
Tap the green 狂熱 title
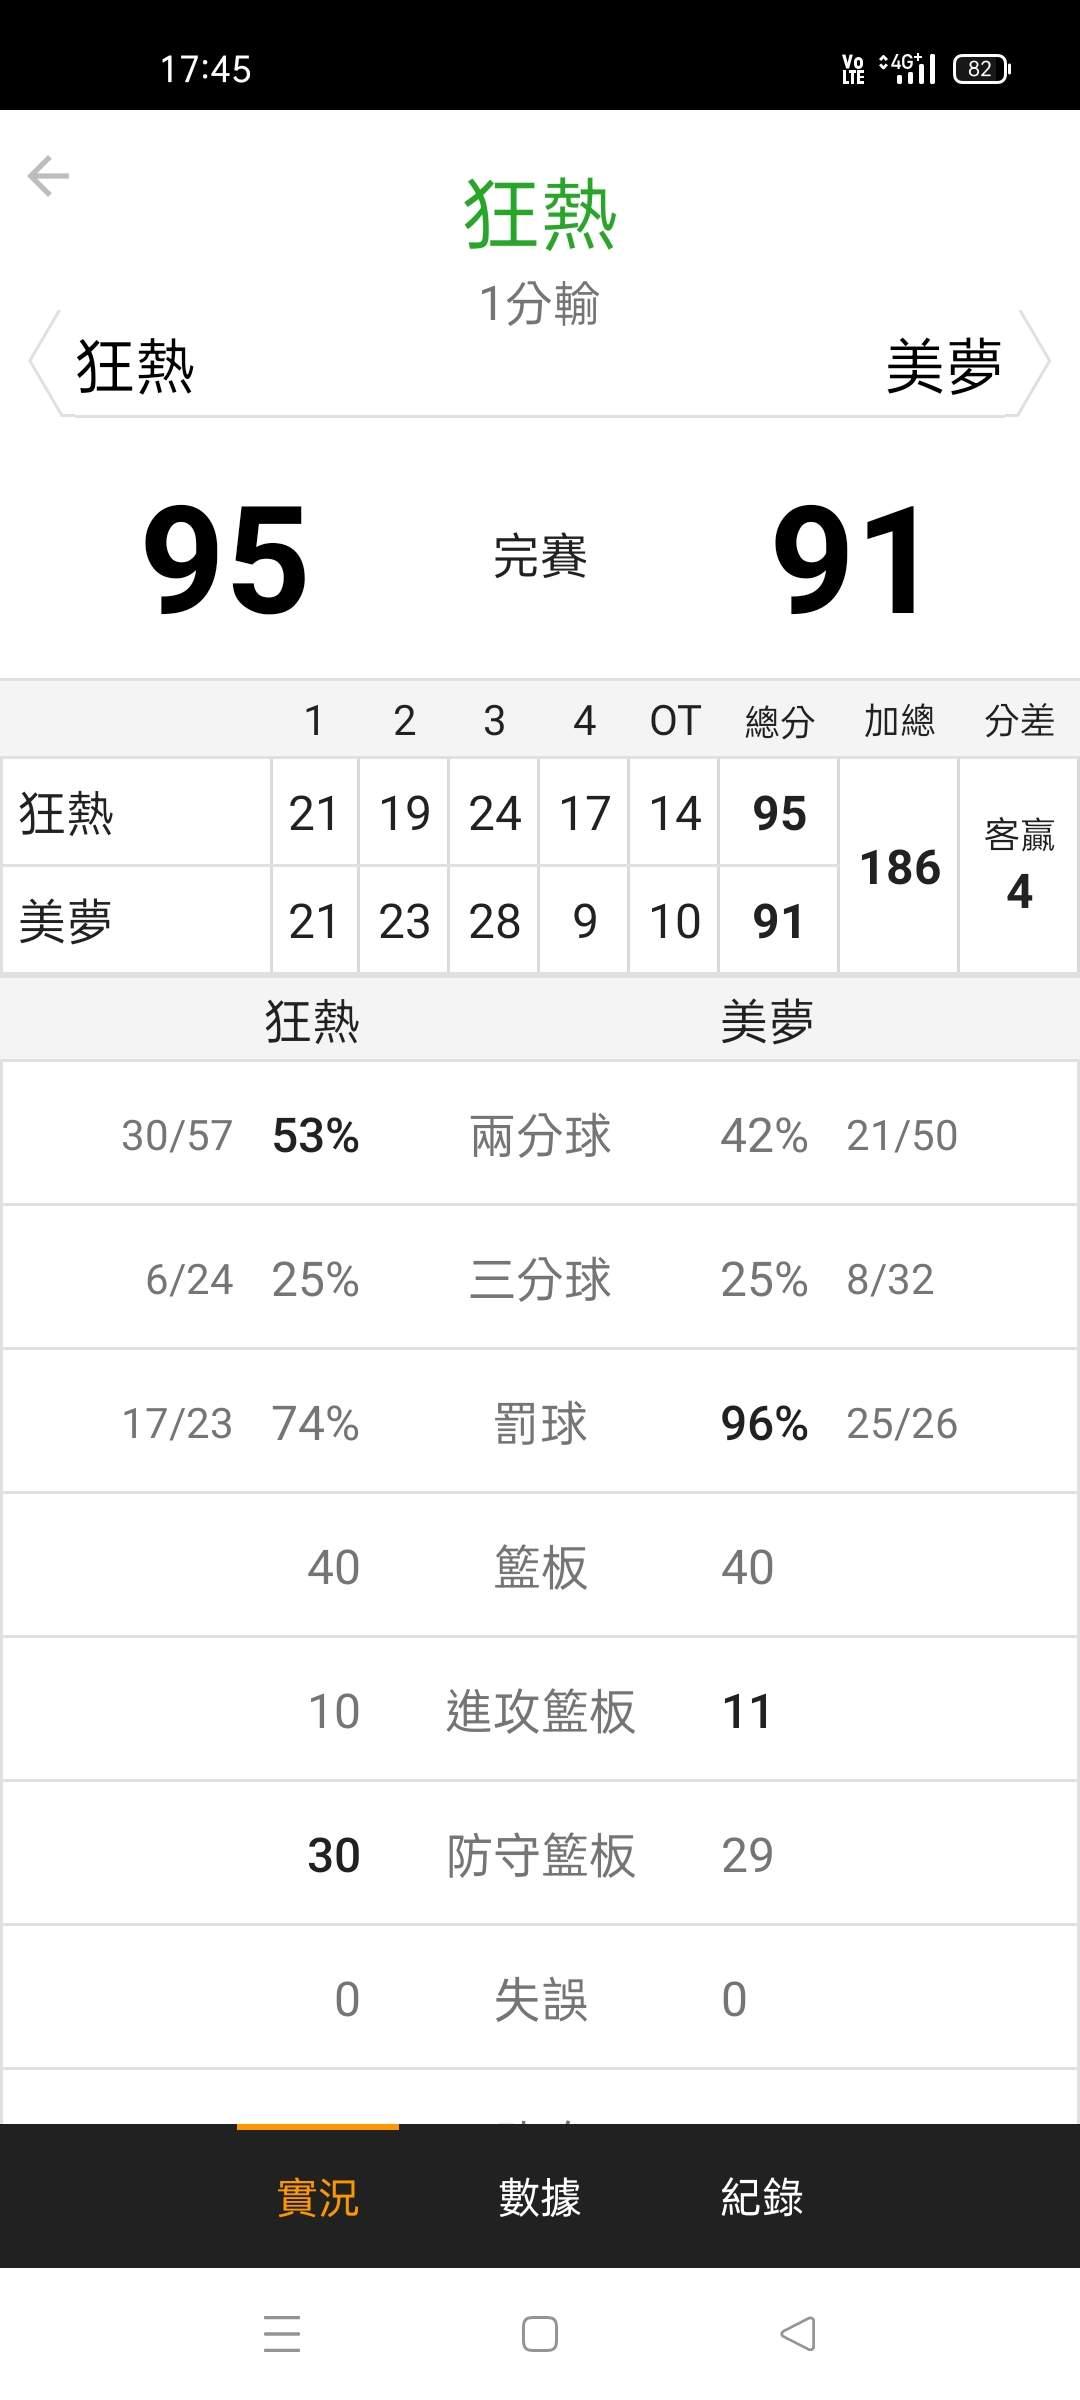pos(540,214)
